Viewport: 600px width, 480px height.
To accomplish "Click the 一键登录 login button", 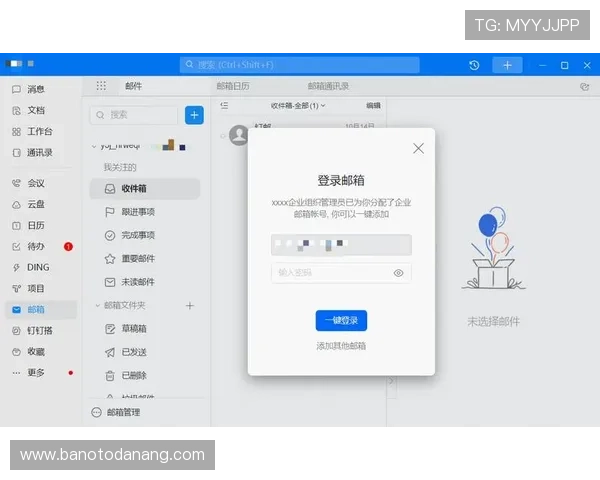I will click(x=341, y=320).
